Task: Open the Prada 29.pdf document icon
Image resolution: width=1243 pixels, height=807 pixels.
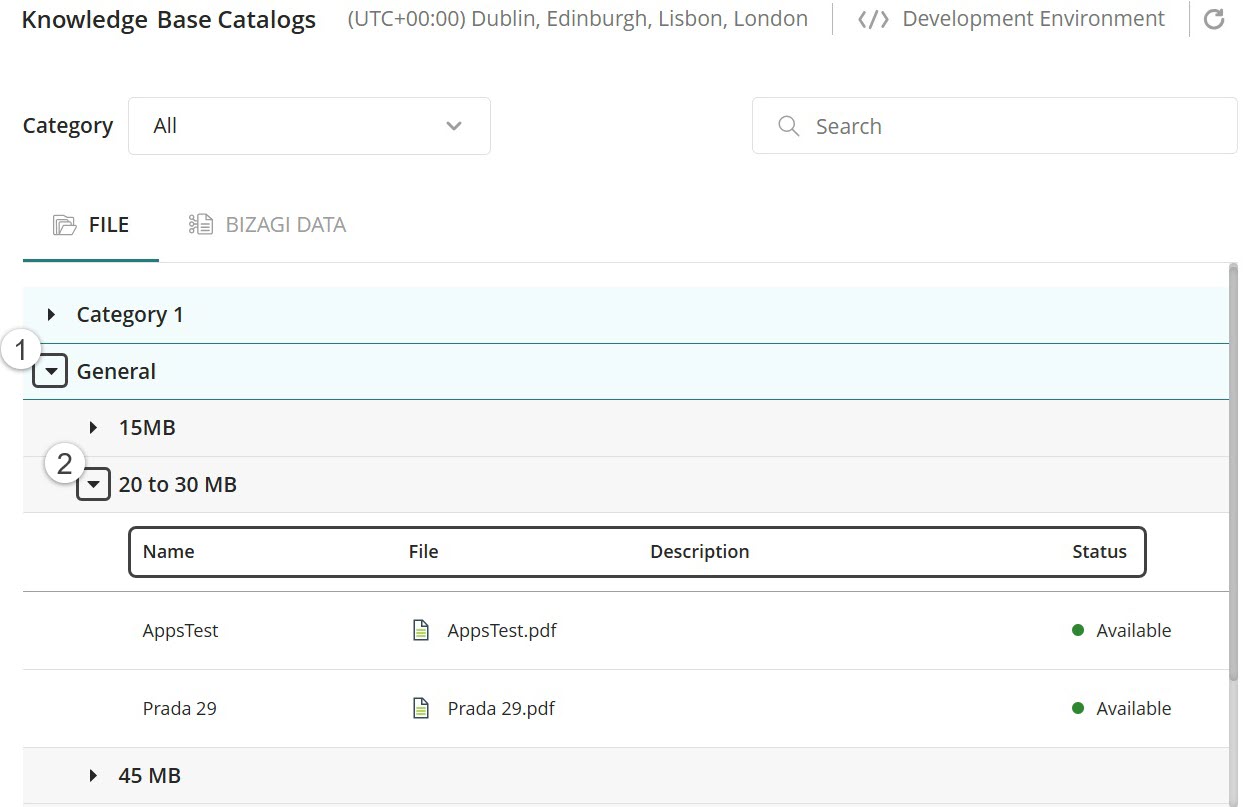Action: [x=420, y=708]
